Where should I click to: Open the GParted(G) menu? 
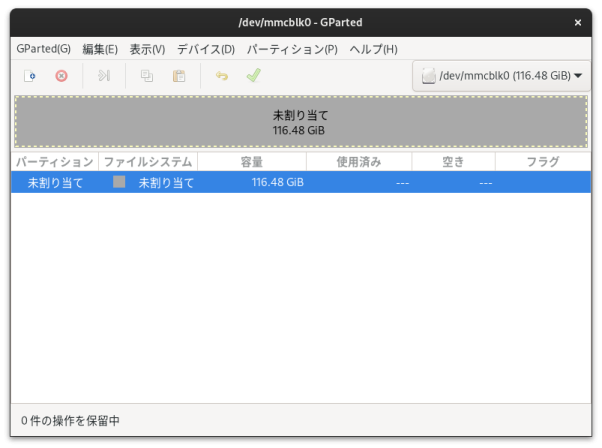[x=43, y=49]
